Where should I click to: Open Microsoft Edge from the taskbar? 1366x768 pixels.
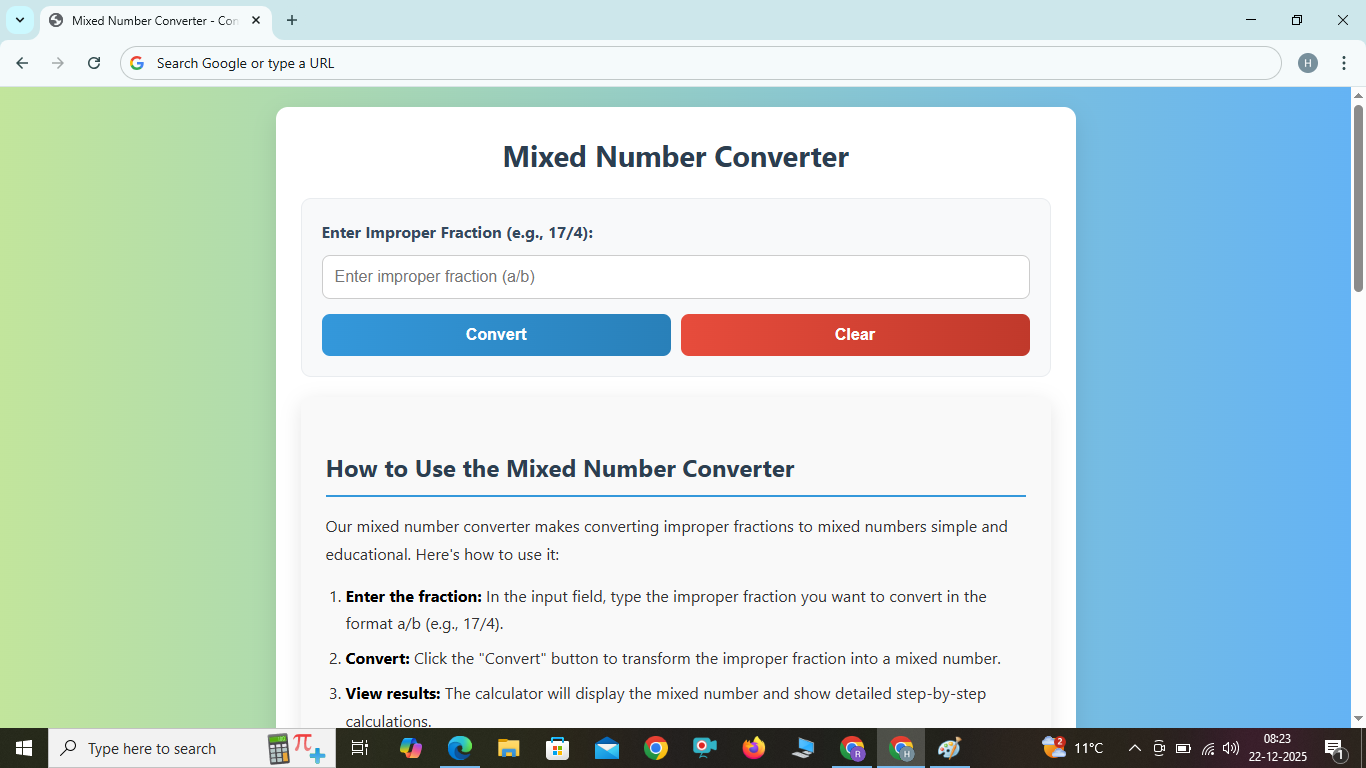(459, 748)
